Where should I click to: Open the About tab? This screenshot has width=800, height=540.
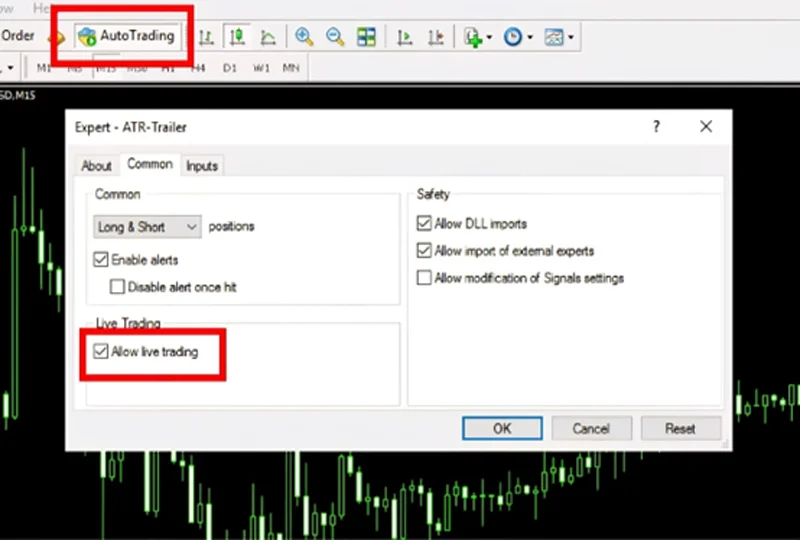coord(96,166)
